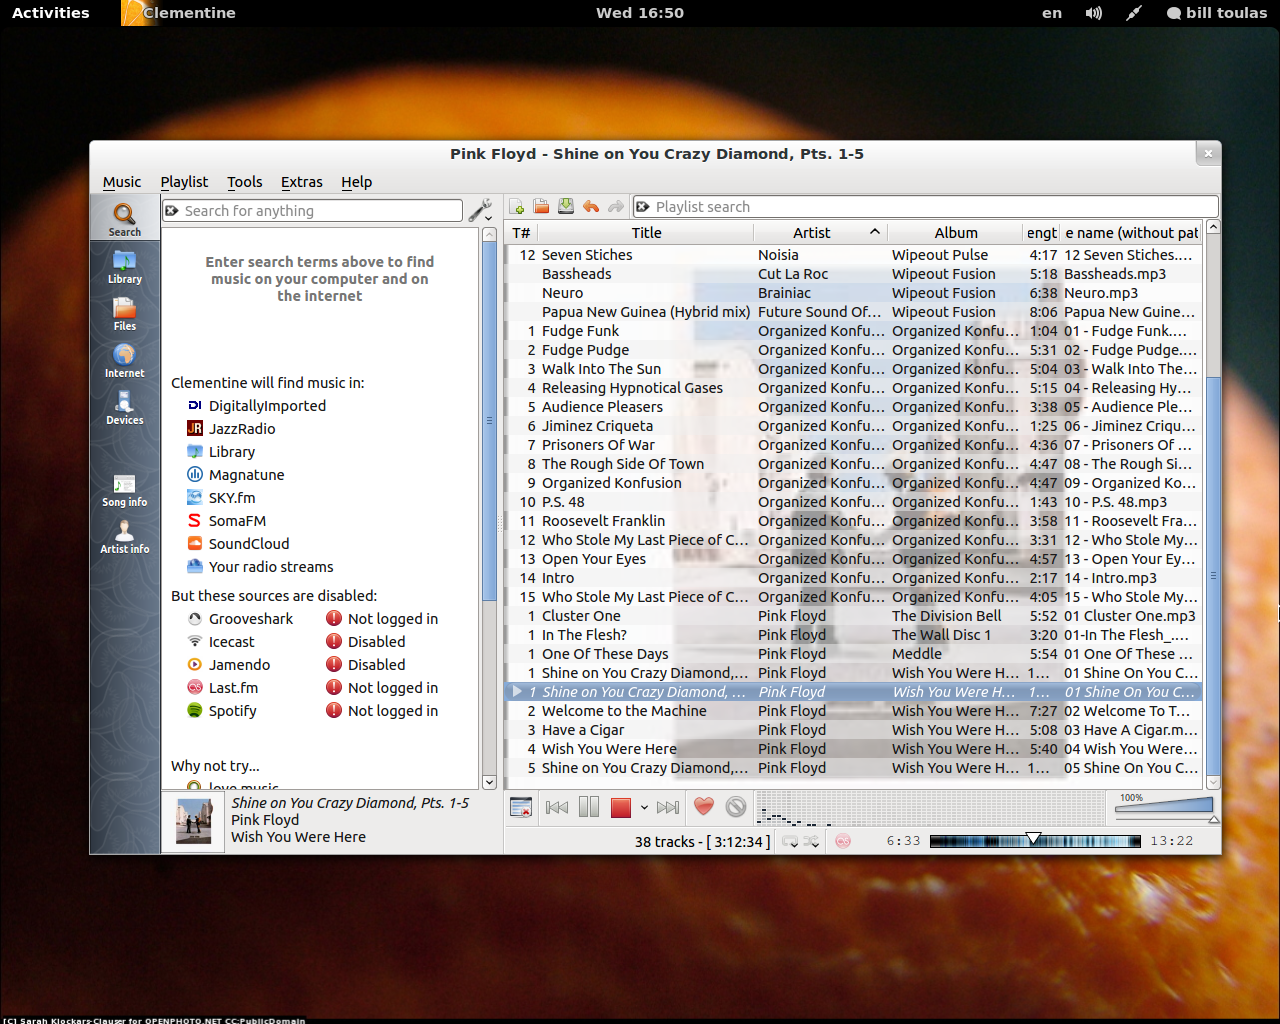Open the Internet tab in the sidebar
1280x1024 pixels.
point(125,361)
